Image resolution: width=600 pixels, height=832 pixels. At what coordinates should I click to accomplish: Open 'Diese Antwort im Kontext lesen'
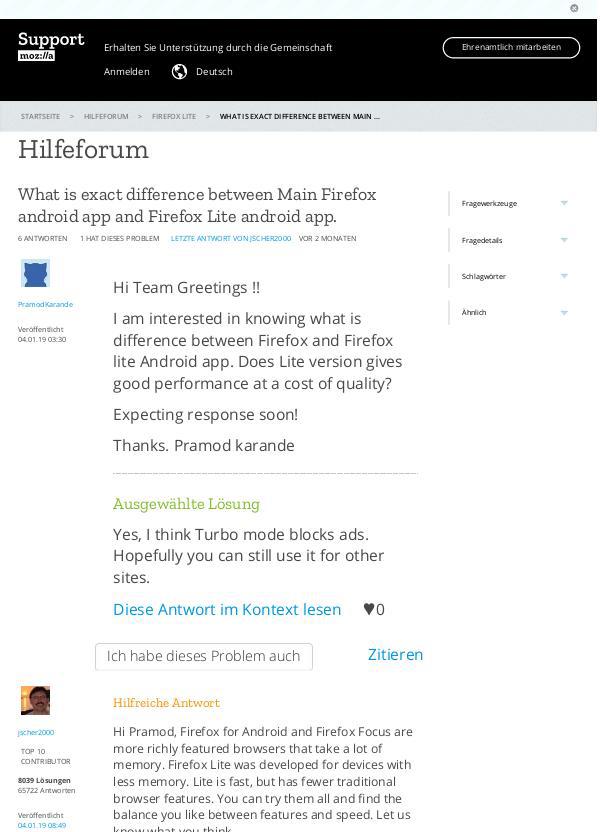point(227,609)
